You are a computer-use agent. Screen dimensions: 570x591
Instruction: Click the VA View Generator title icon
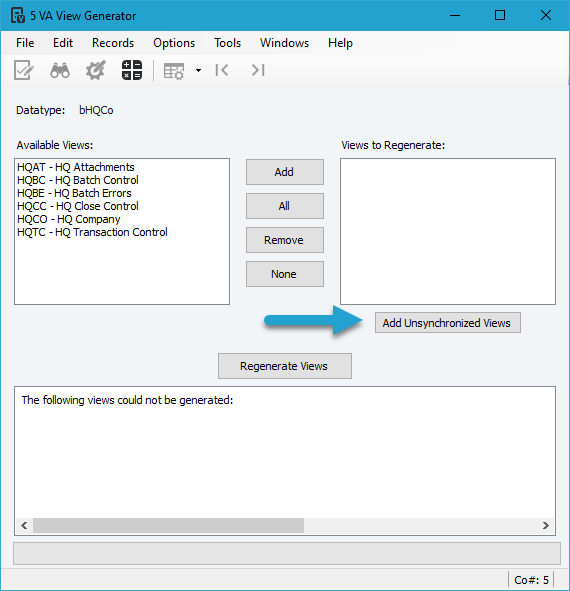[x=18, y=15]
